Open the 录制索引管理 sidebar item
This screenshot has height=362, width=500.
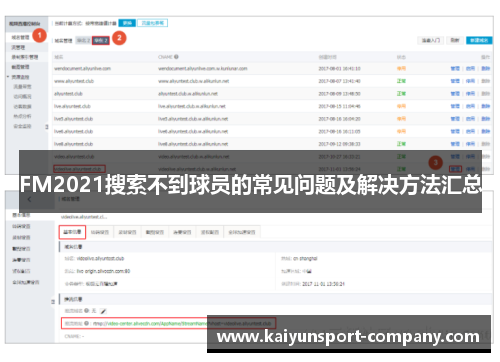[x=25, y=57]
